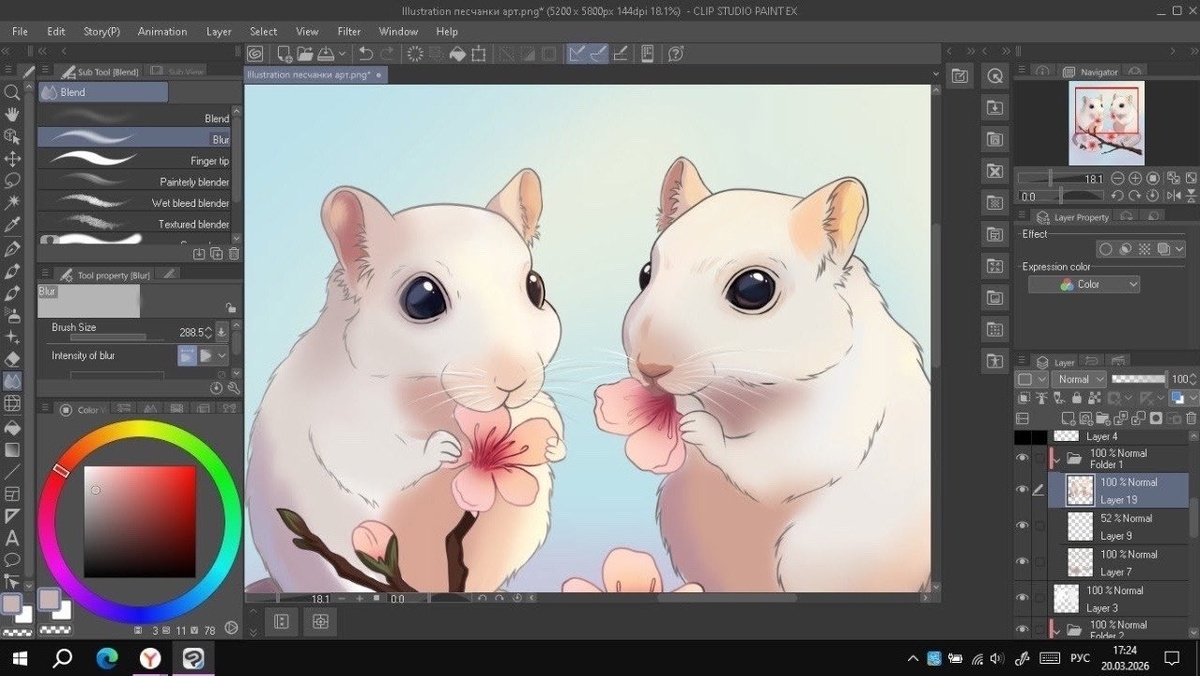
Task: Open the Animation menu
Action: click(162, 31)
